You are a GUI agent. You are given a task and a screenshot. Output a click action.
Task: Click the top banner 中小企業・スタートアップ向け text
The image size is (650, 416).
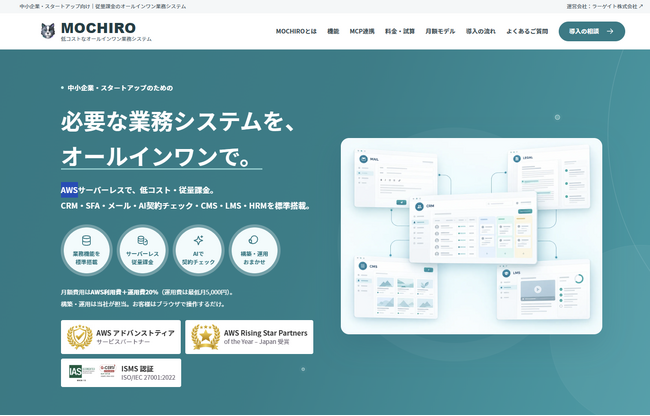click(x=103, y=6)
